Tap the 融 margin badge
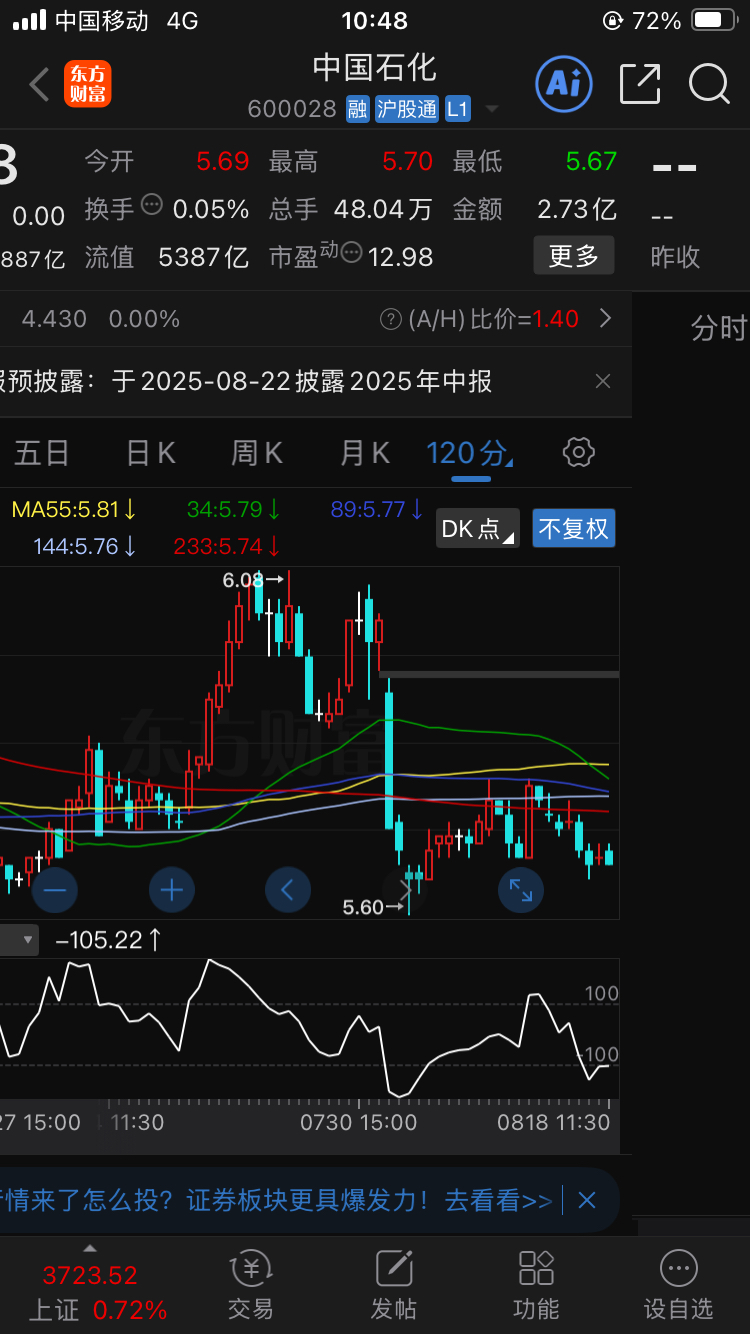Screen dimensions: 750x1334 pos(357,109)
